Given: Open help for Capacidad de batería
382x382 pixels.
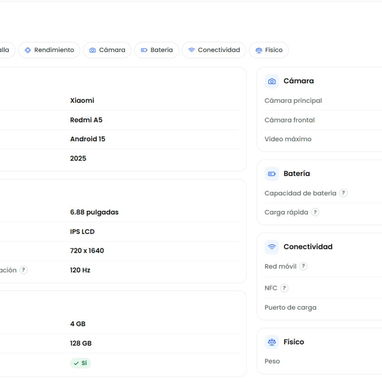Looking at the screenshot, I should pos(343,193).
